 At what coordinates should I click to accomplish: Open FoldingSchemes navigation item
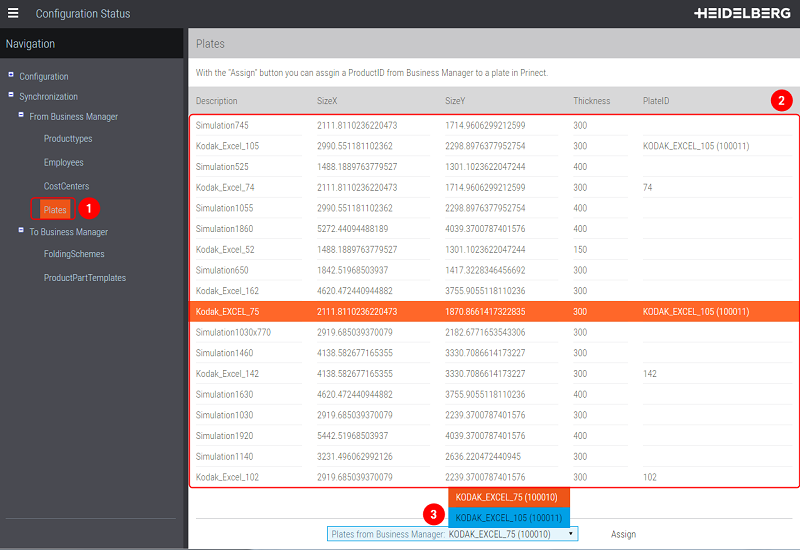[74, 254]
